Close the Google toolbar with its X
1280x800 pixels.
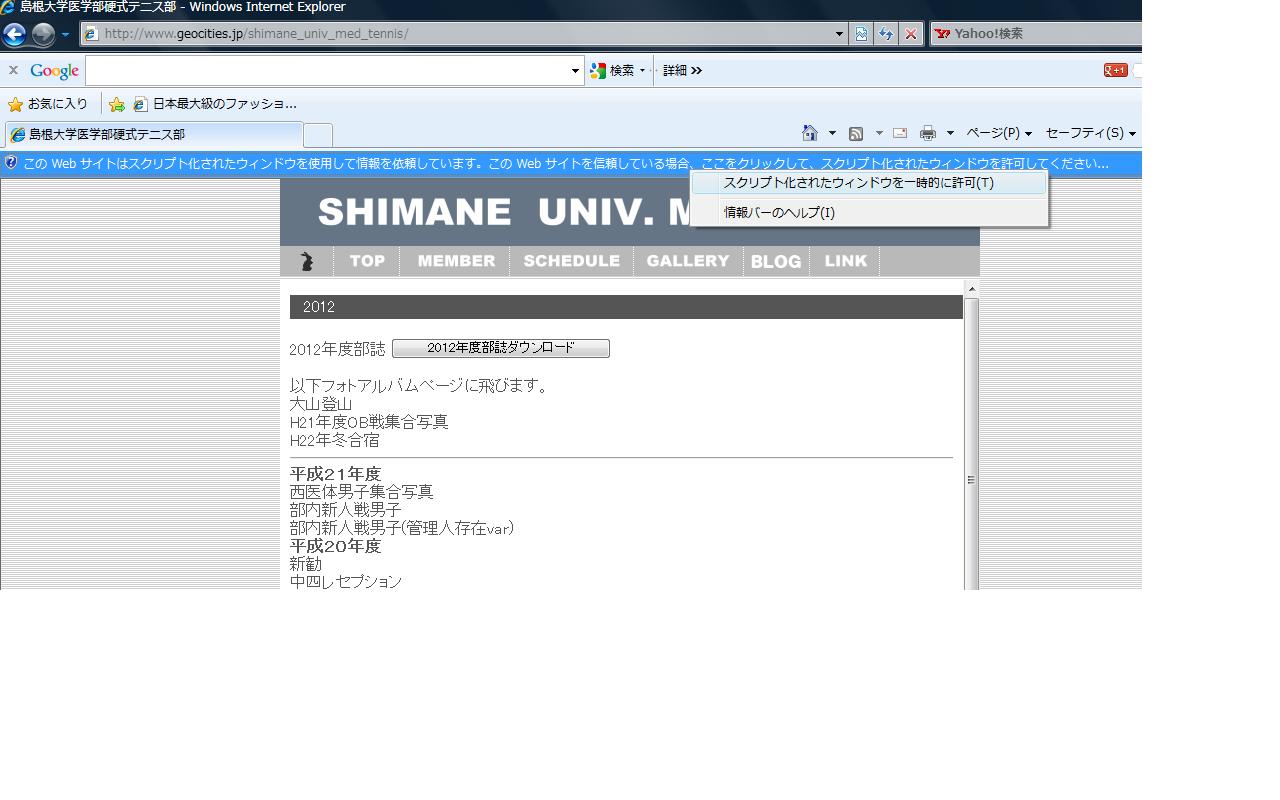(13, 70)
